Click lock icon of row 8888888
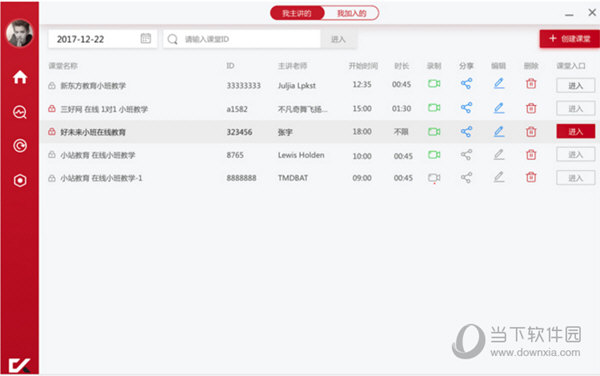 [x=52, y=178]
